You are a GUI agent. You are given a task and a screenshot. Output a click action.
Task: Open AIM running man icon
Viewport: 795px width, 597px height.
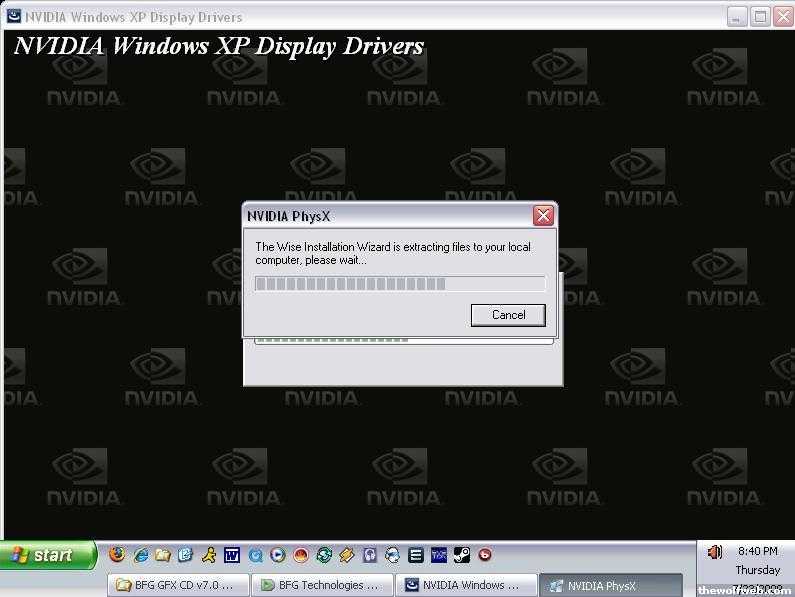tap(208, 554)
